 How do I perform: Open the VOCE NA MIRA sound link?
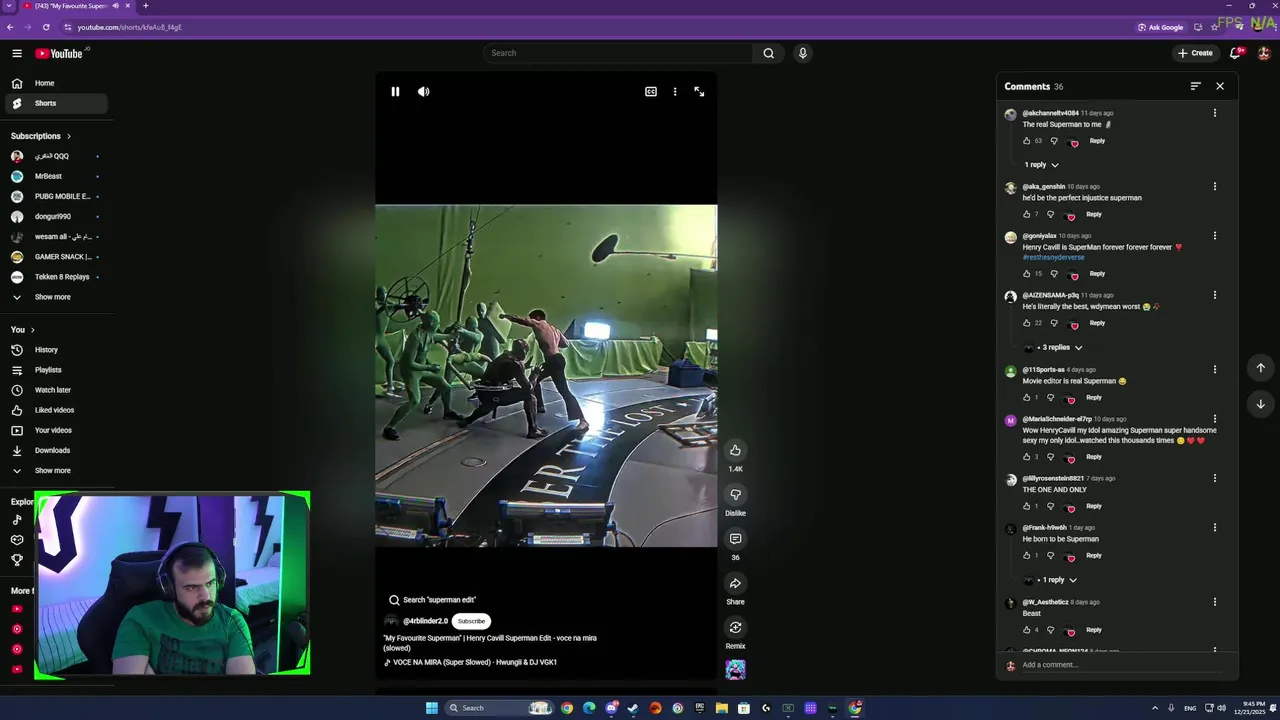point(470,662)
